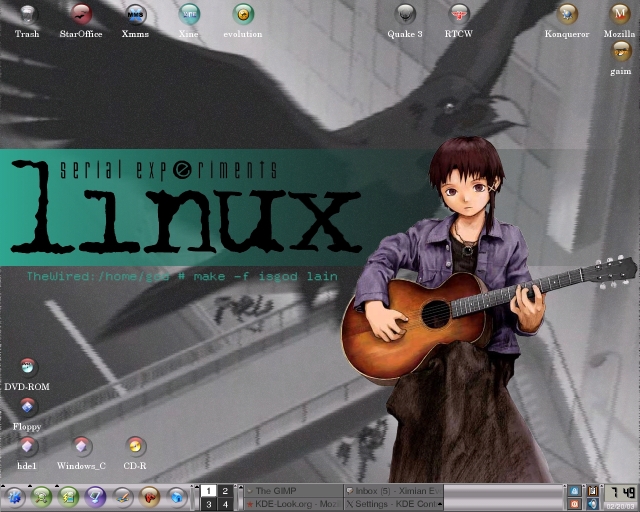Click the clock applet handle arrow

[602, 485]
